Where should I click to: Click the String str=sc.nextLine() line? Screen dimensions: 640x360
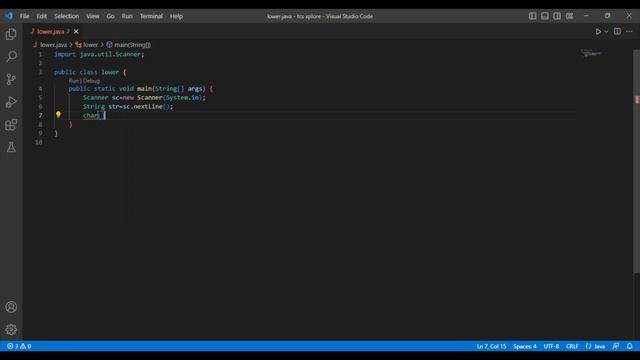[x=128, y=107]
